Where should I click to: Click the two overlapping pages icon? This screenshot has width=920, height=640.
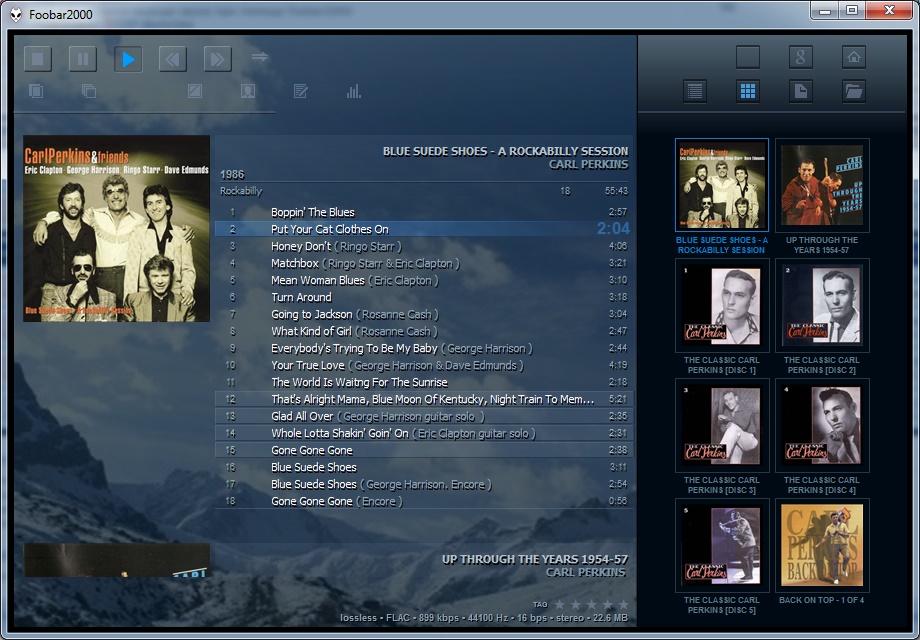click(x=36, y=91)
